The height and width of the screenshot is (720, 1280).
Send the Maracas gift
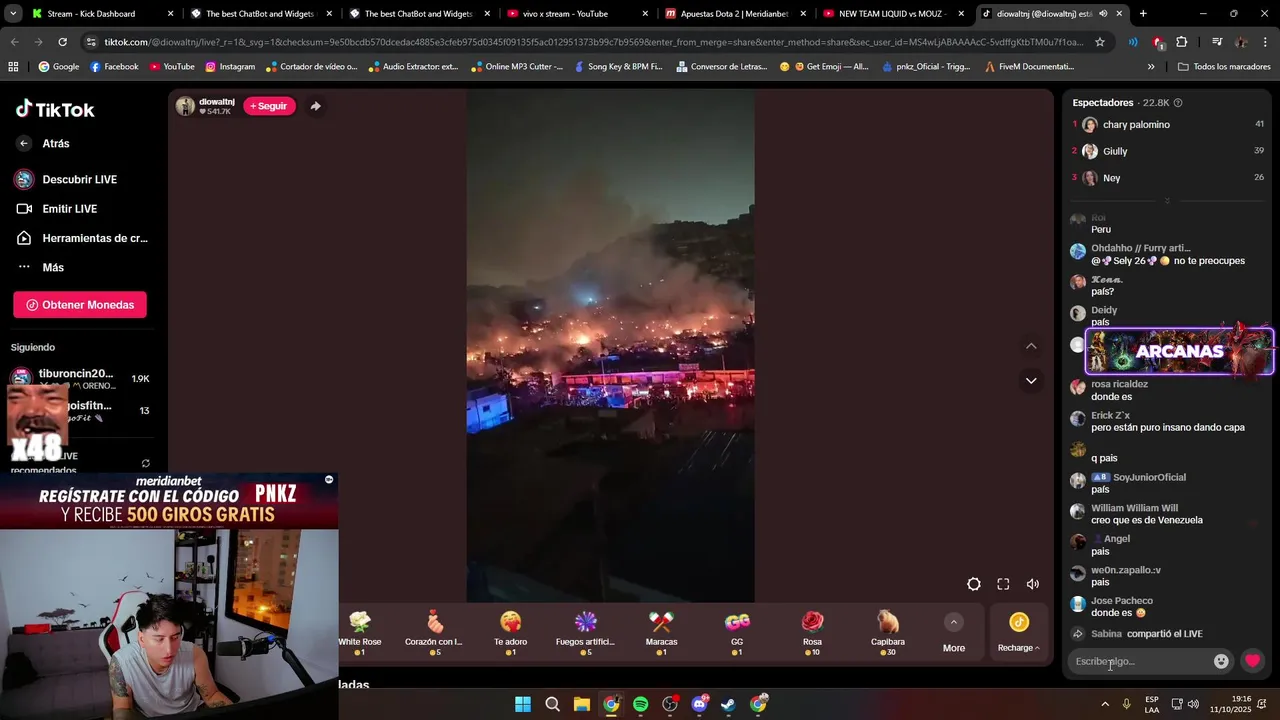[x=661, y=633]
